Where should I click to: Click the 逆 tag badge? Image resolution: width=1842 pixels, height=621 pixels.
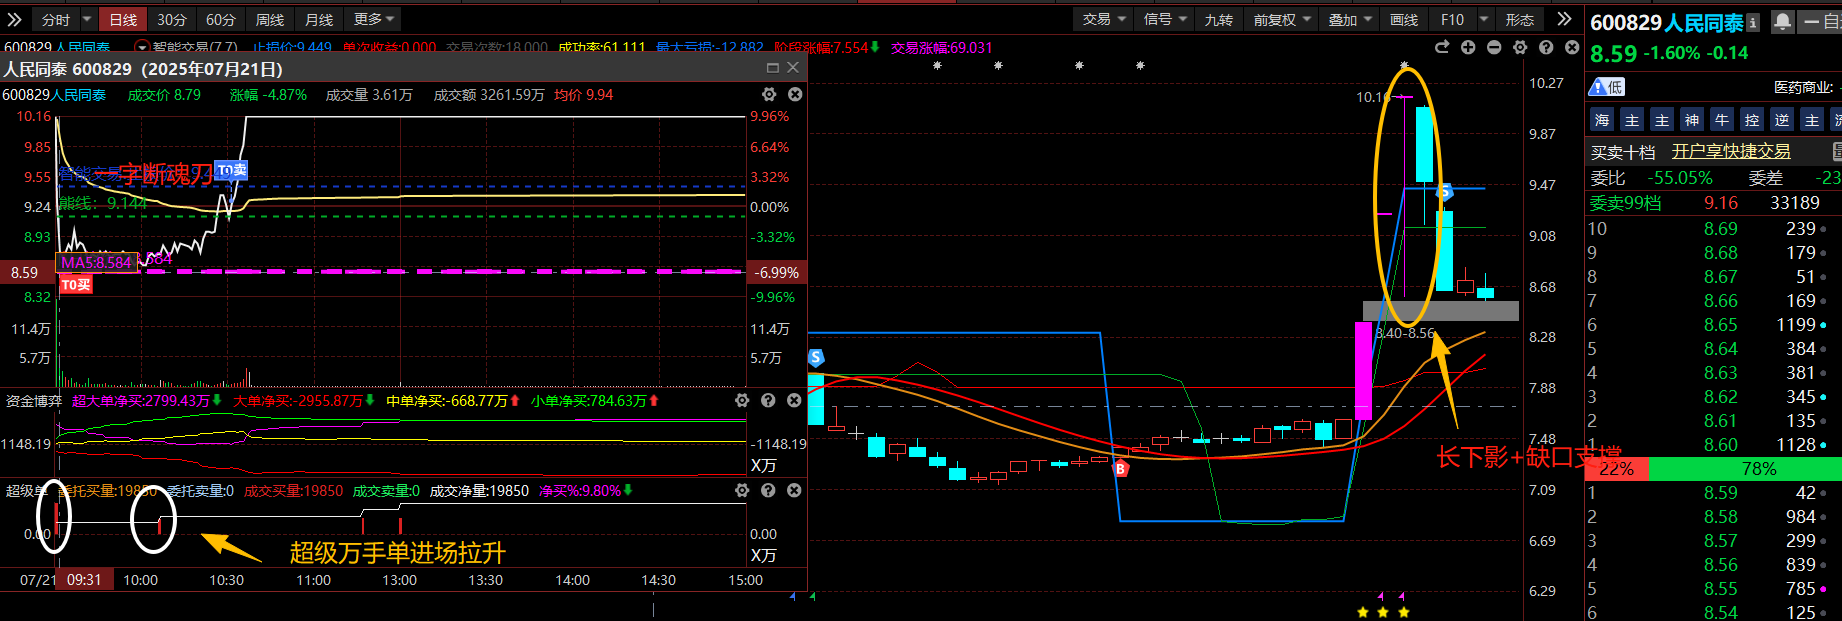tap(1782, 120)
